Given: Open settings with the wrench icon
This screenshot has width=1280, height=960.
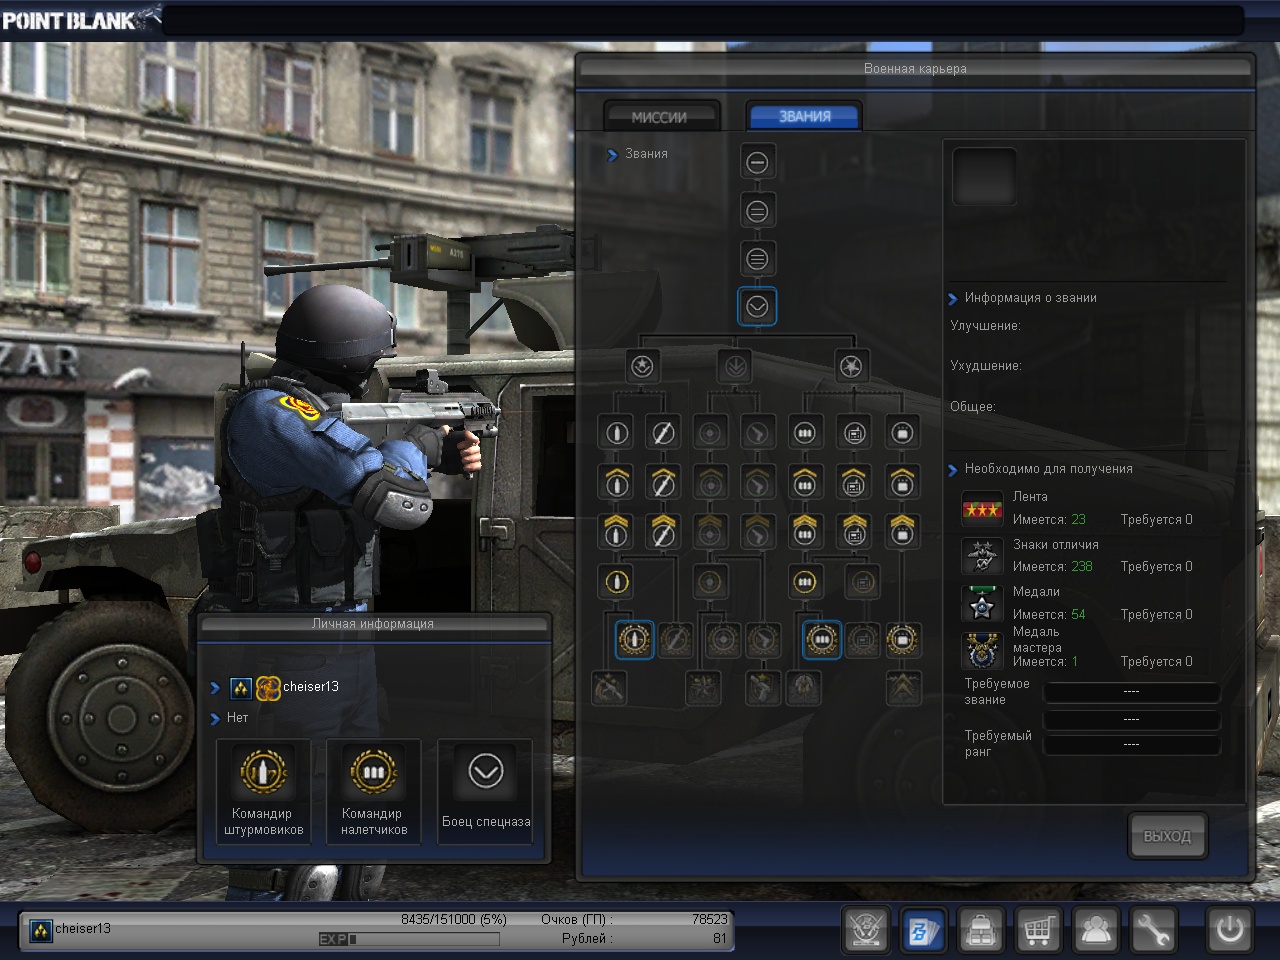Looking at the screenshot, I should click(x=1154, y=930).
